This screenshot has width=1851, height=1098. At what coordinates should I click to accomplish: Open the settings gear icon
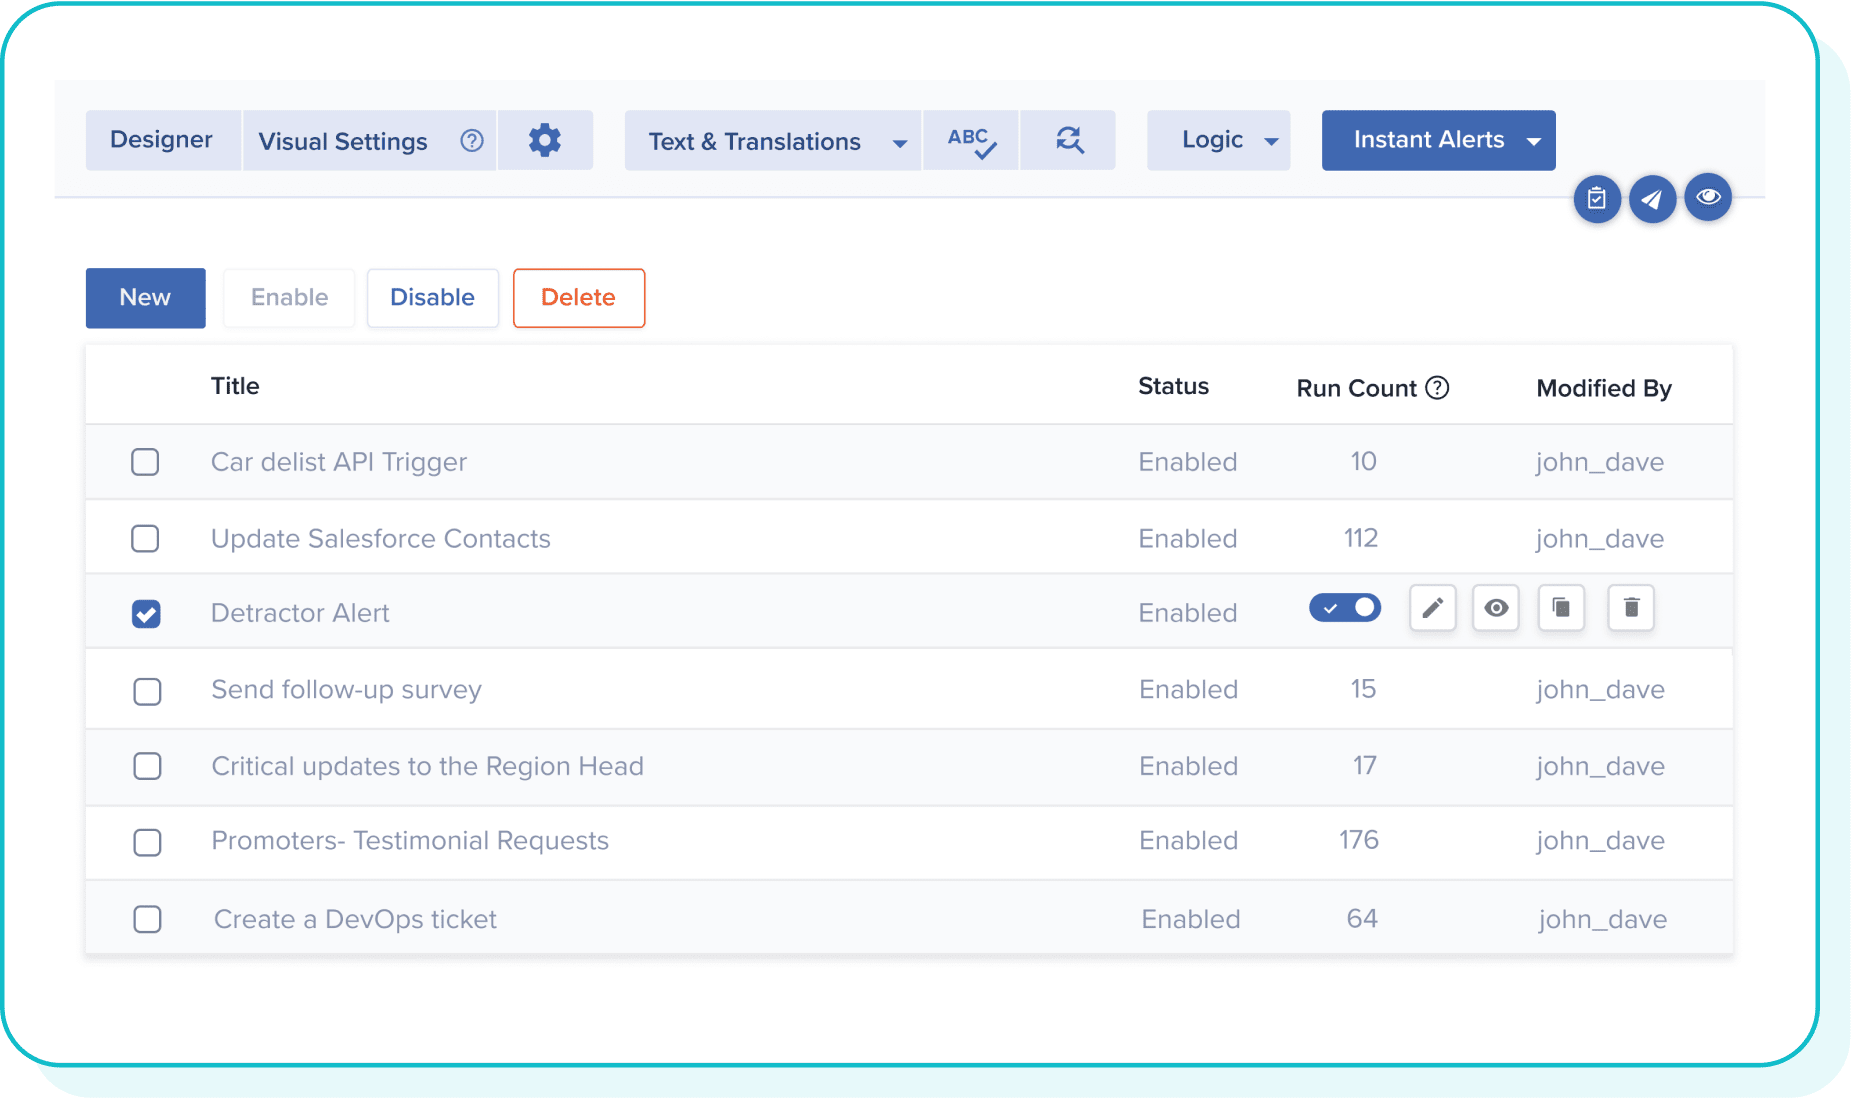(545, 140)
